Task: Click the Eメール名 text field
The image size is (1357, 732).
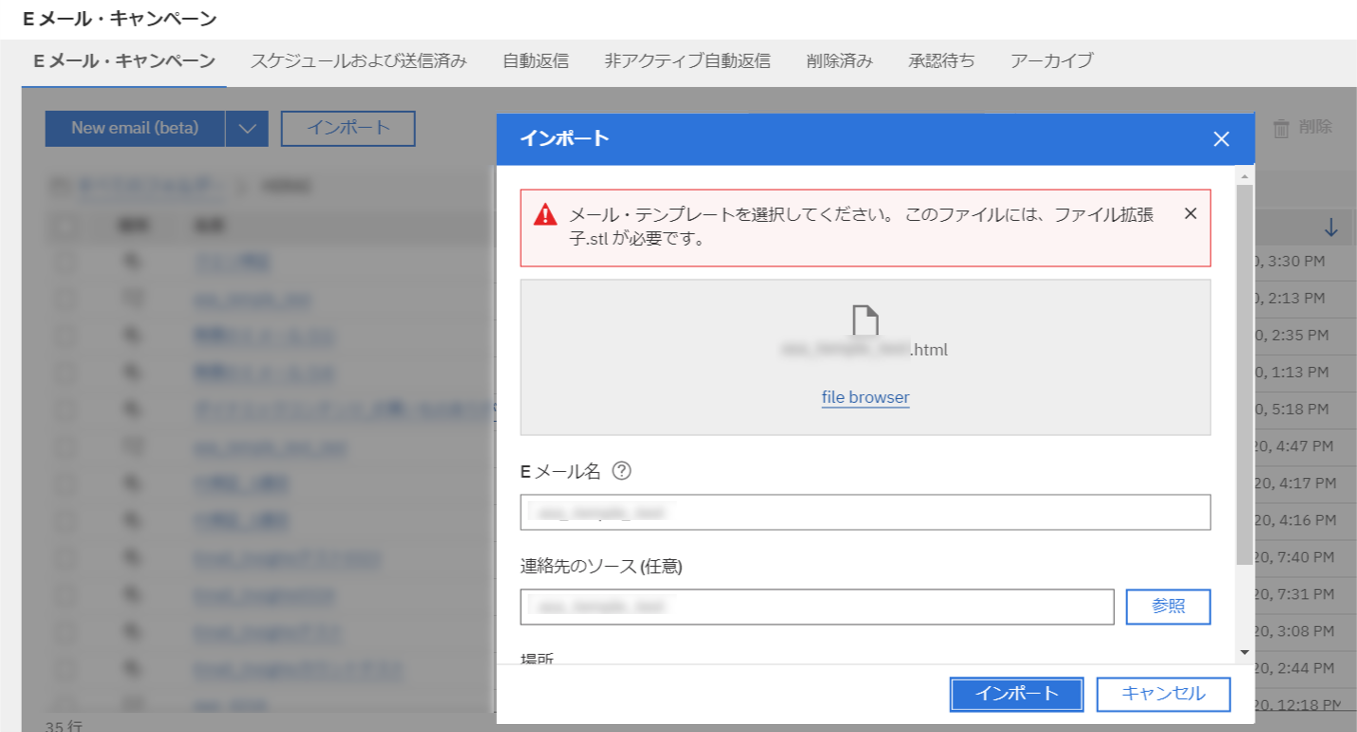Action: pyautogui.click(x=865, y=512)
